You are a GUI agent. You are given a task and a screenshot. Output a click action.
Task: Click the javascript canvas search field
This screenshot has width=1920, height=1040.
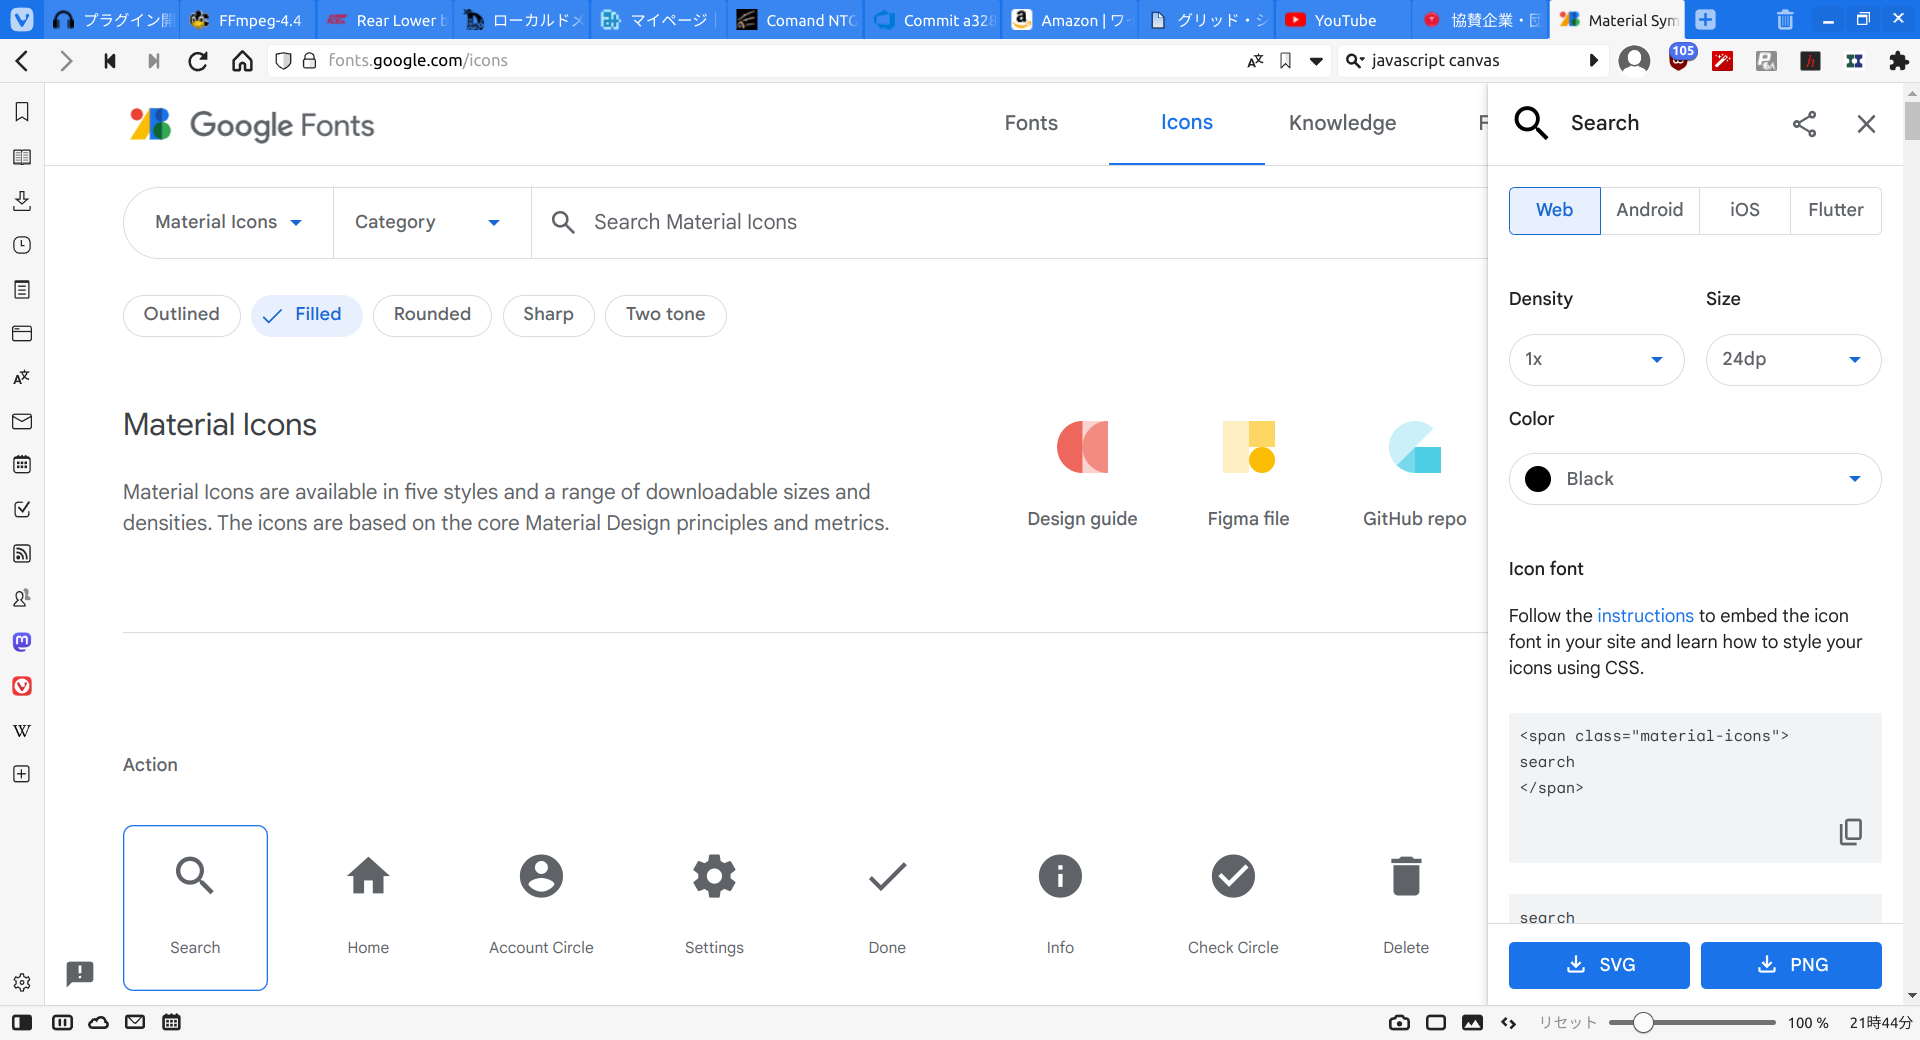[x=1475, y=61]
